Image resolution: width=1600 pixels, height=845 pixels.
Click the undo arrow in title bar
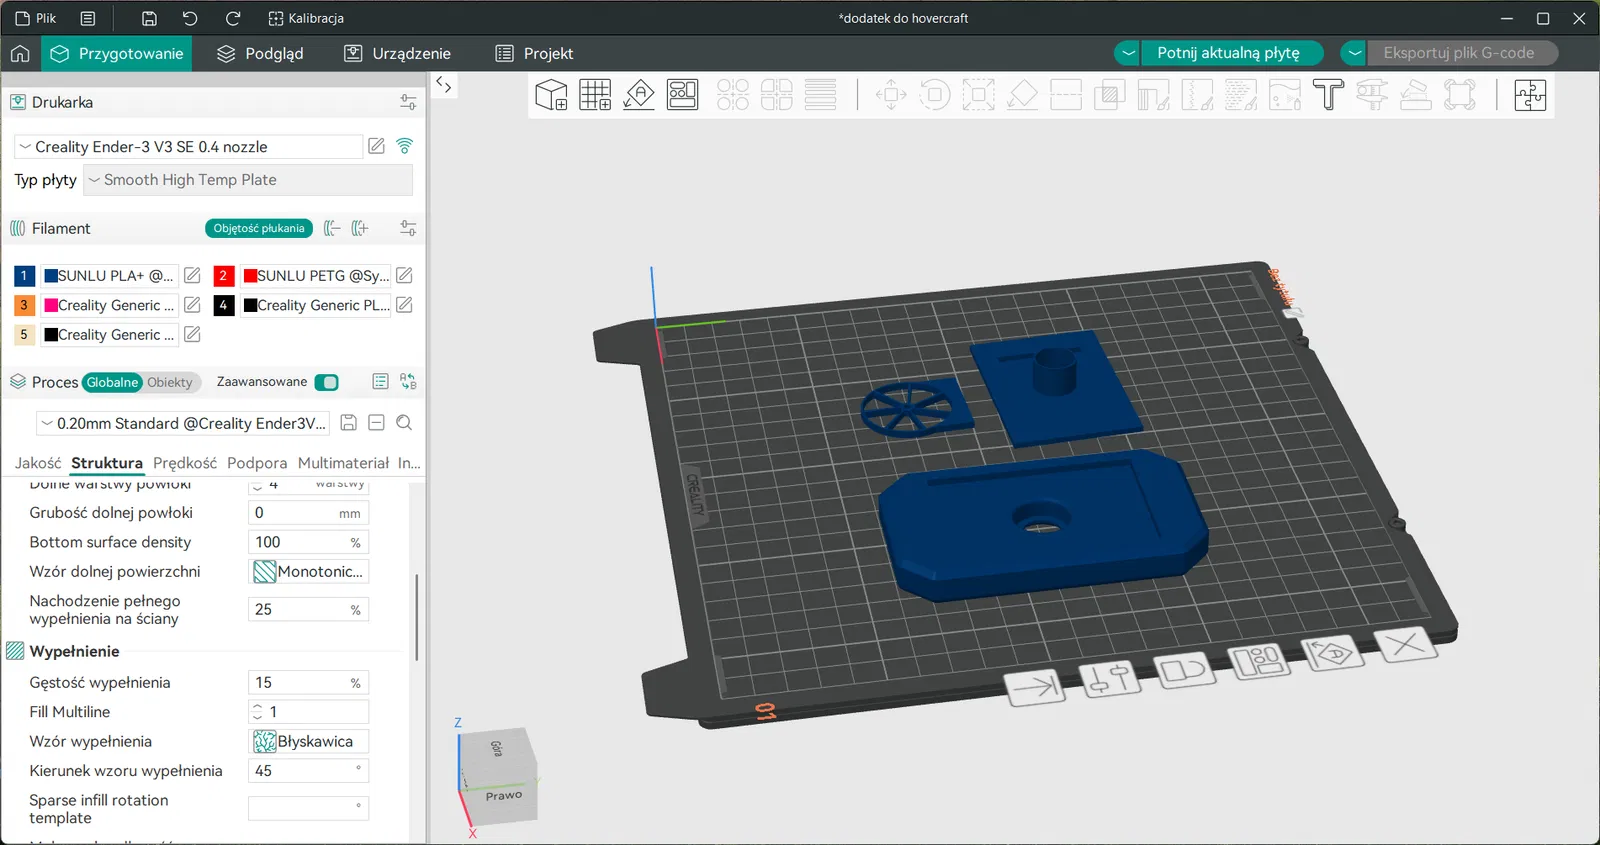pos(190,18)
